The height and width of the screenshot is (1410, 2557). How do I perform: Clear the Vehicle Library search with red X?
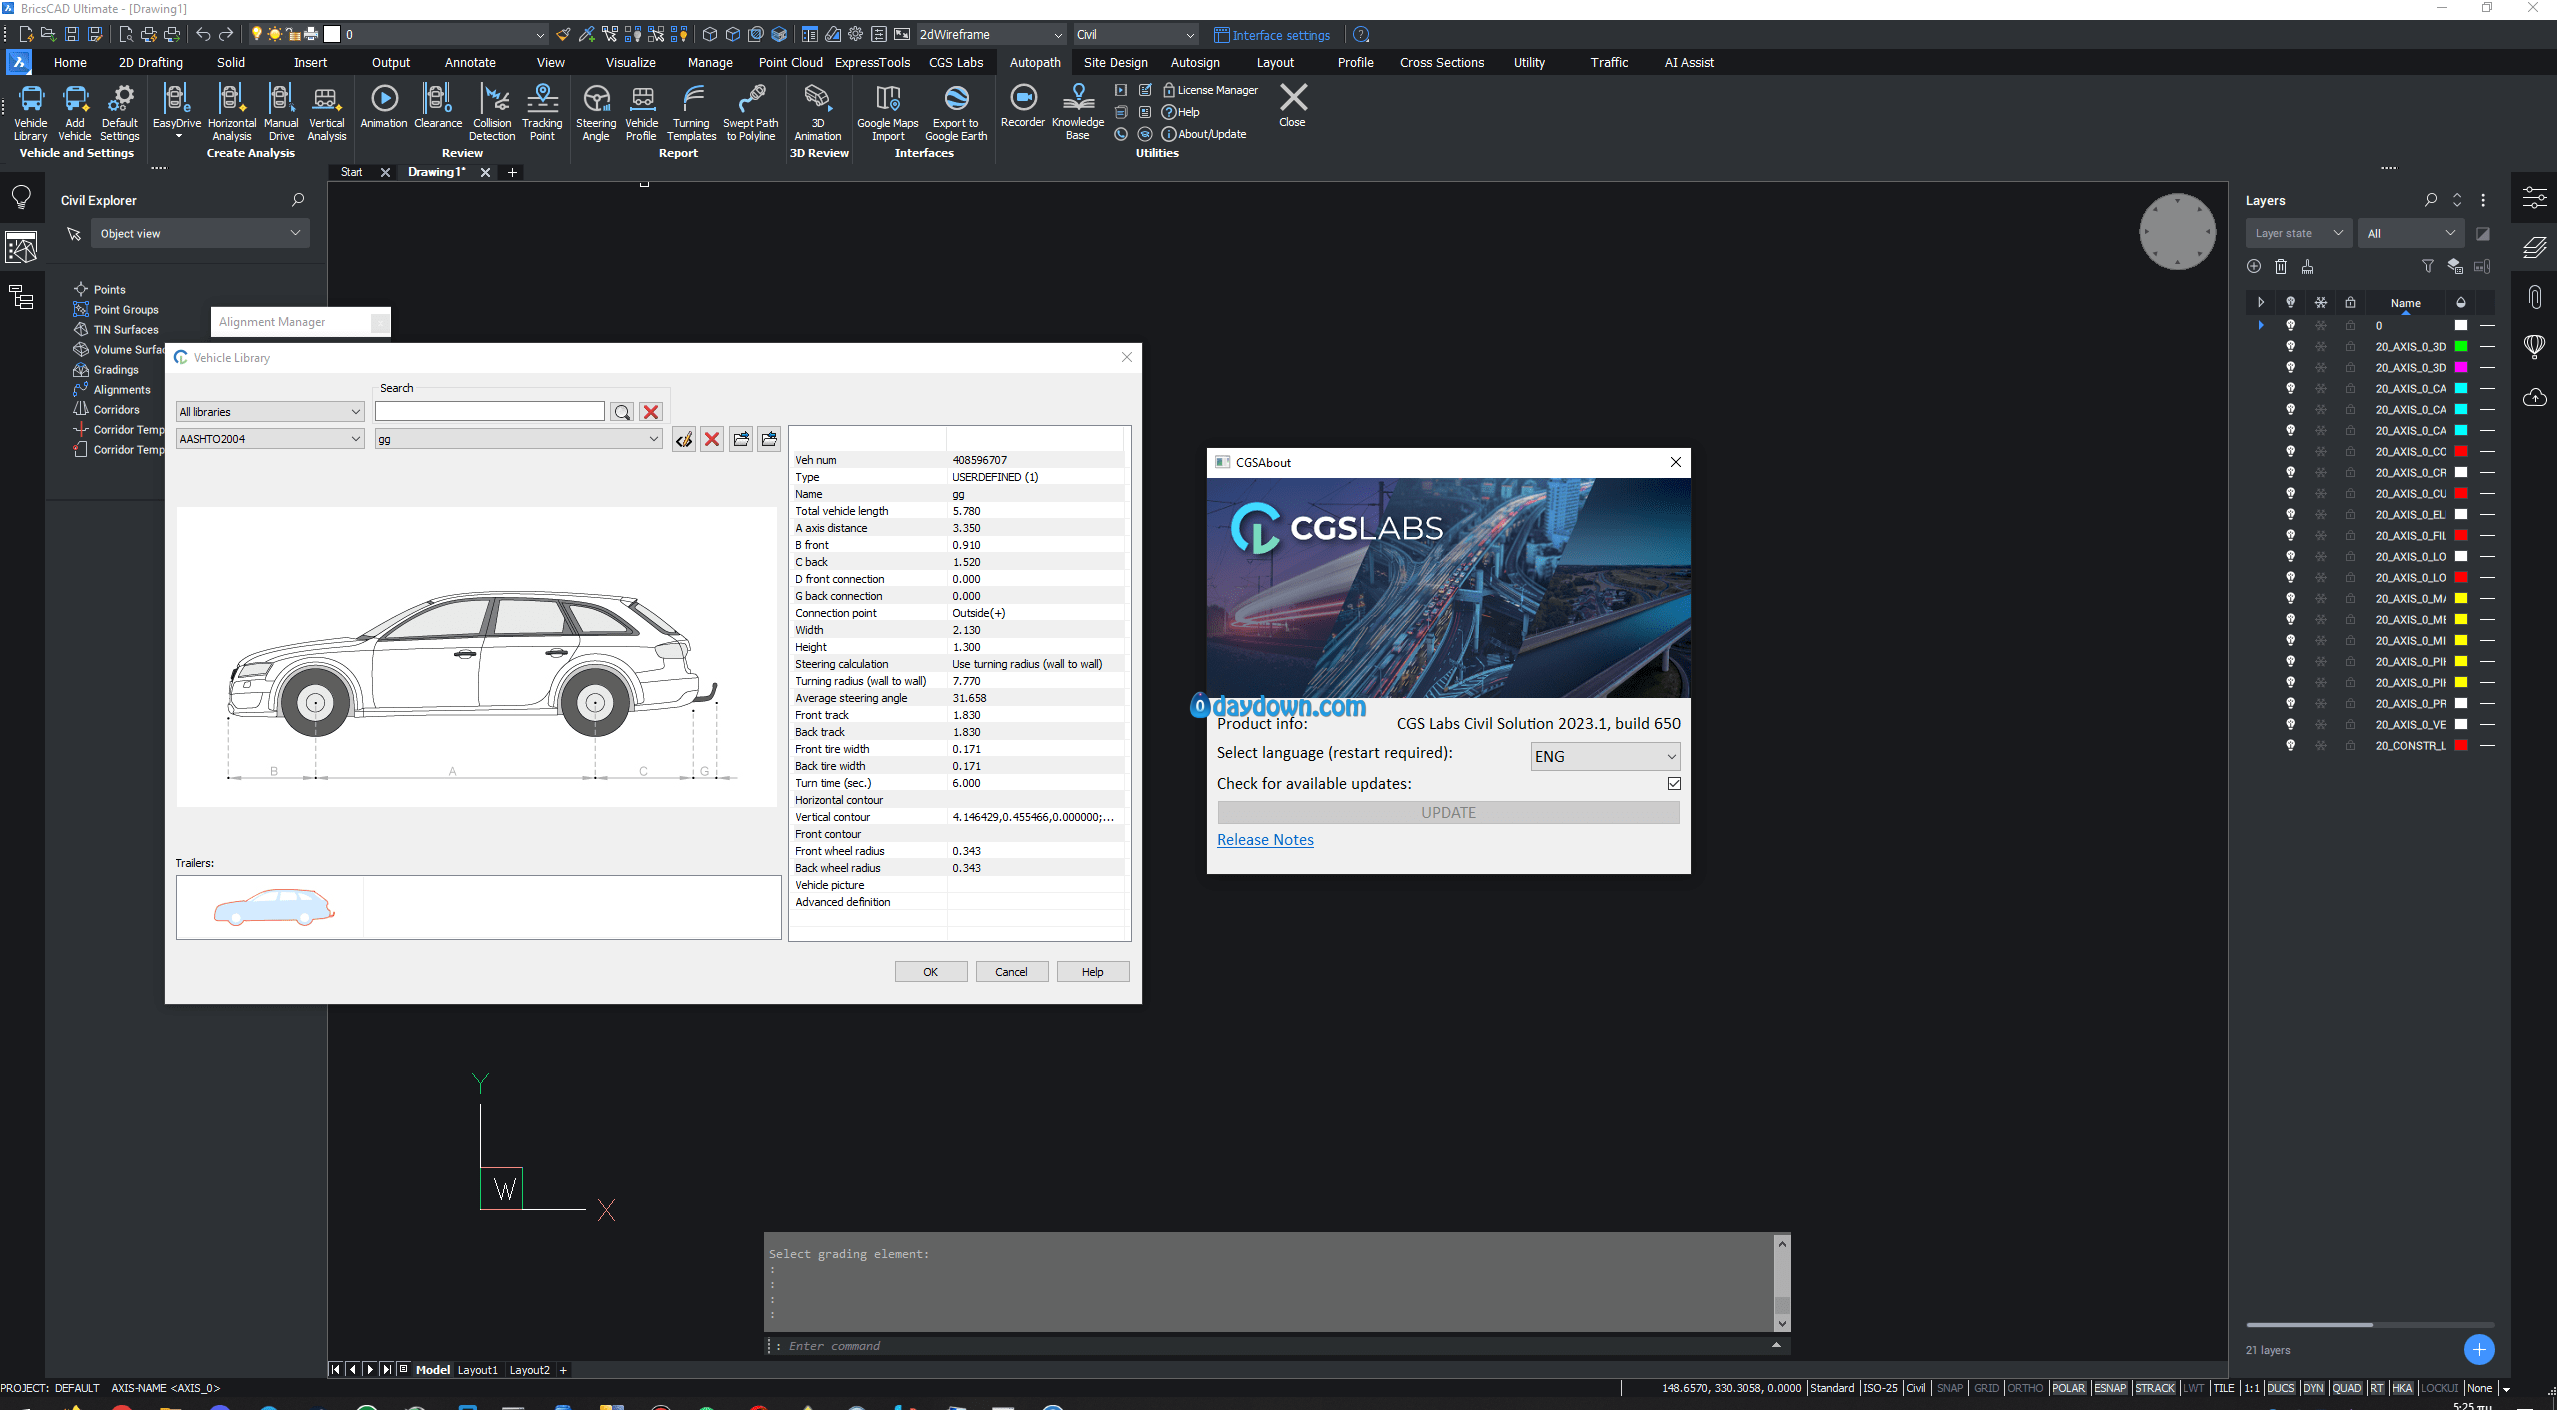[x=651, y=412]
